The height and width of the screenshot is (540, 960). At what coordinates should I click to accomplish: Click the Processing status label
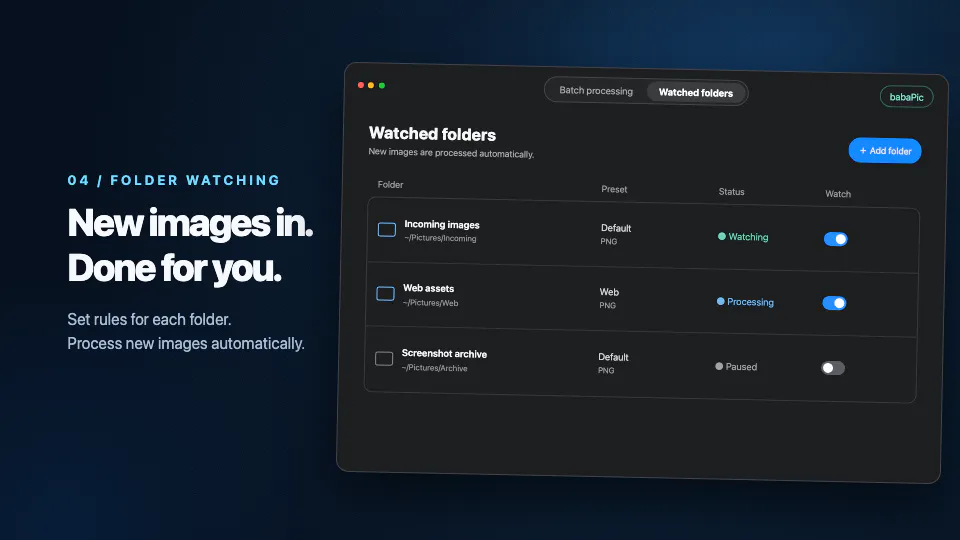[750, 302]
